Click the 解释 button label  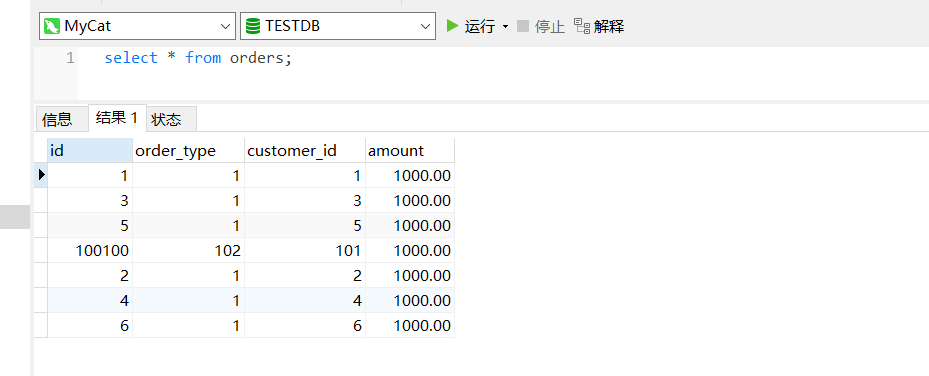[609, 26]
